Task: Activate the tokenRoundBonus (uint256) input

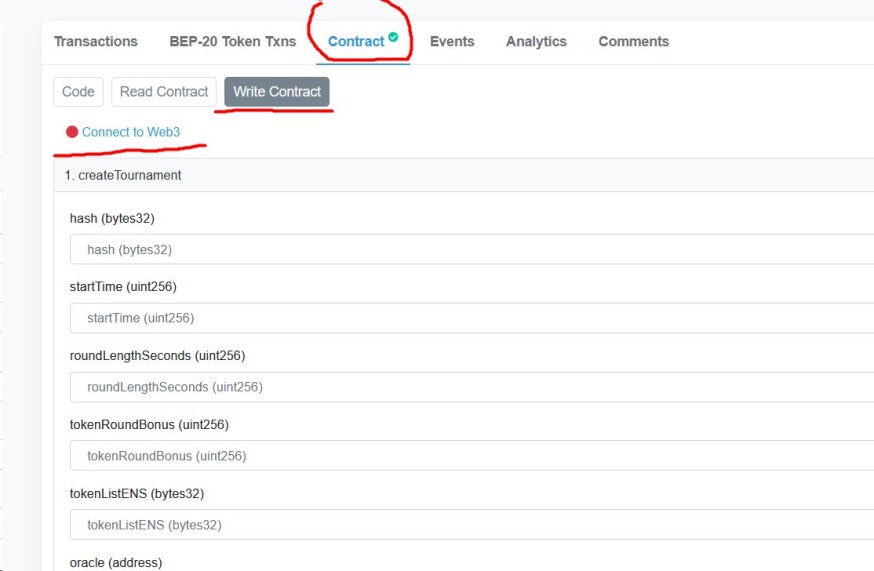Action: (472, 456)
